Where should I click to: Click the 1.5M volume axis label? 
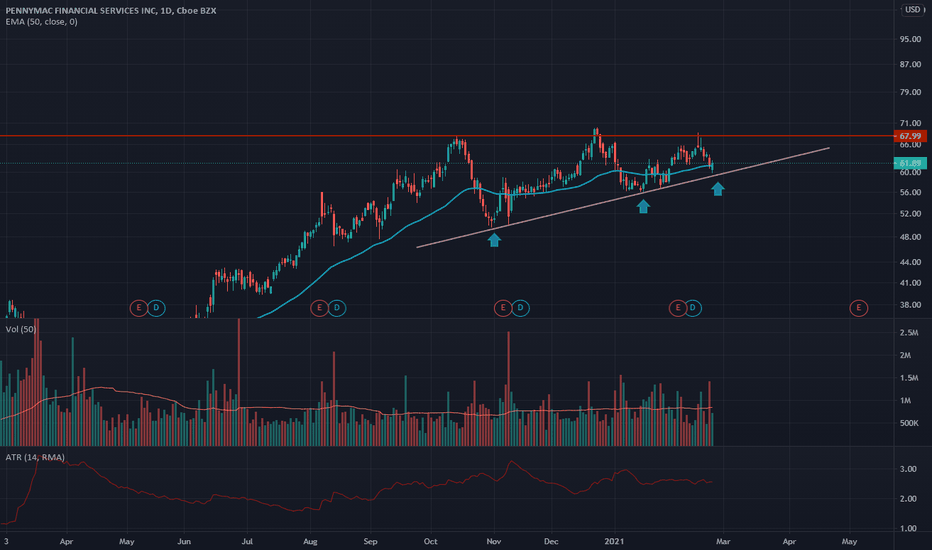click(909, 378)
